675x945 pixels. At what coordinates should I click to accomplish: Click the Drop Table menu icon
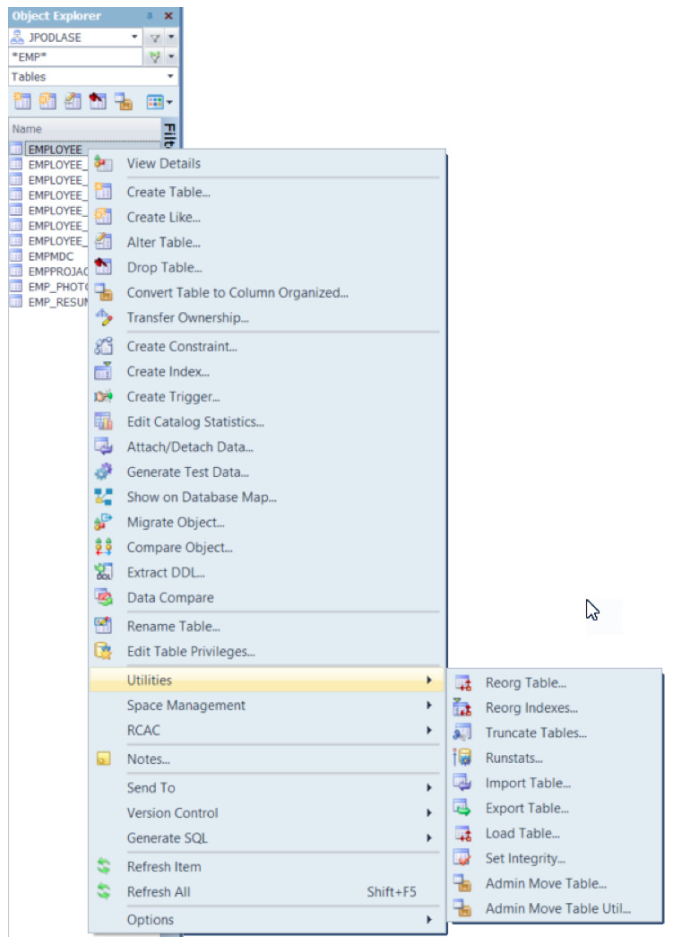pos(103,267)
